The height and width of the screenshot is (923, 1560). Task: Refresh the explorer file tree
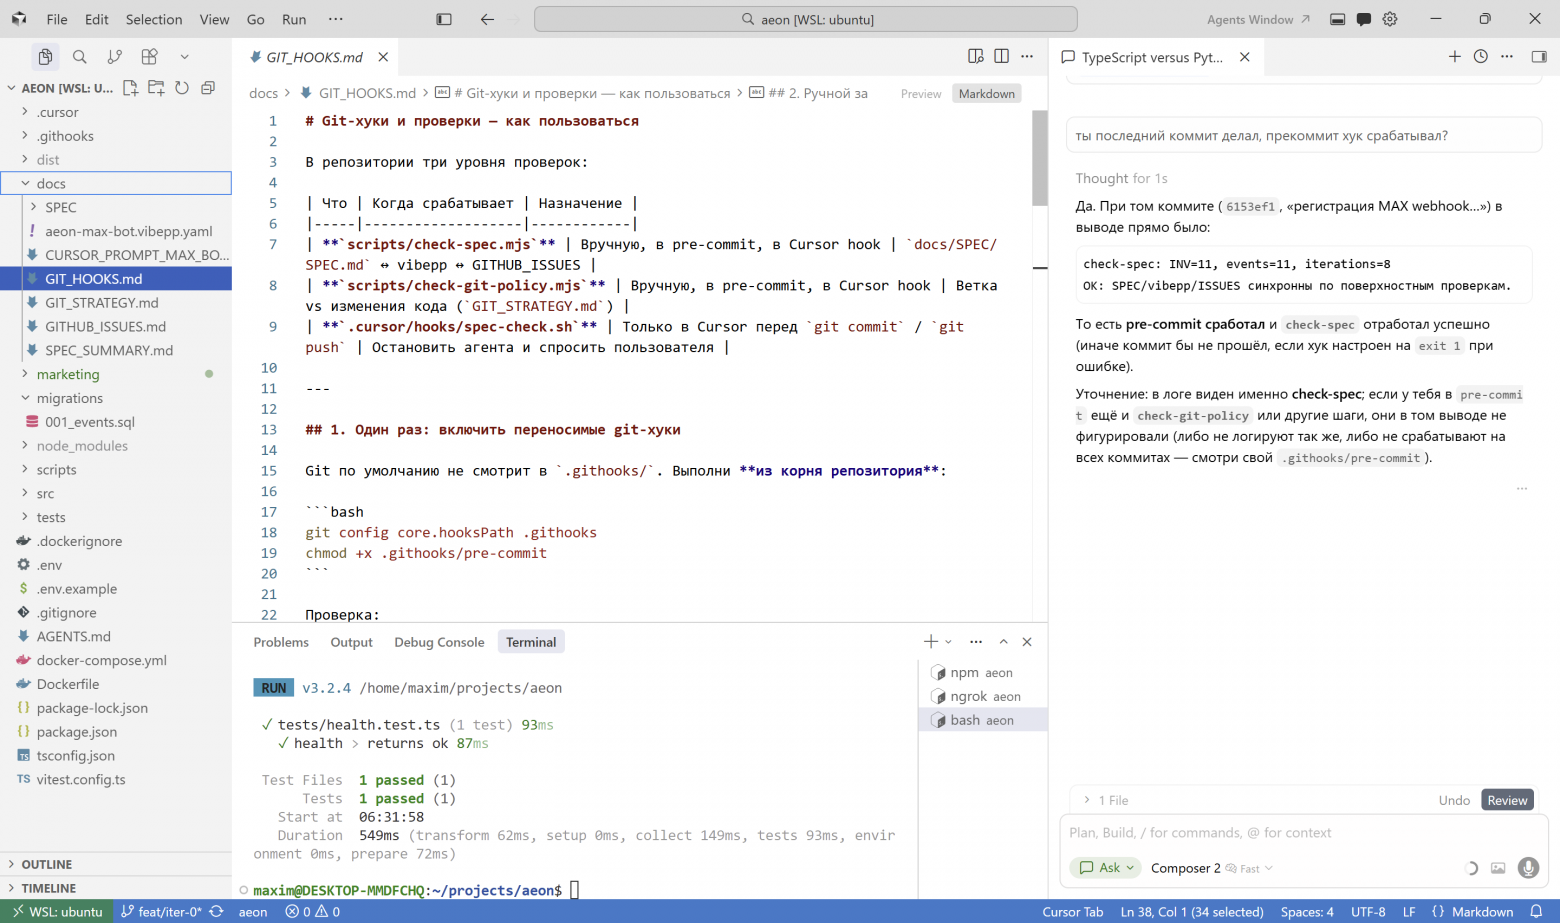pyautogui.click(x=182, y=88)
